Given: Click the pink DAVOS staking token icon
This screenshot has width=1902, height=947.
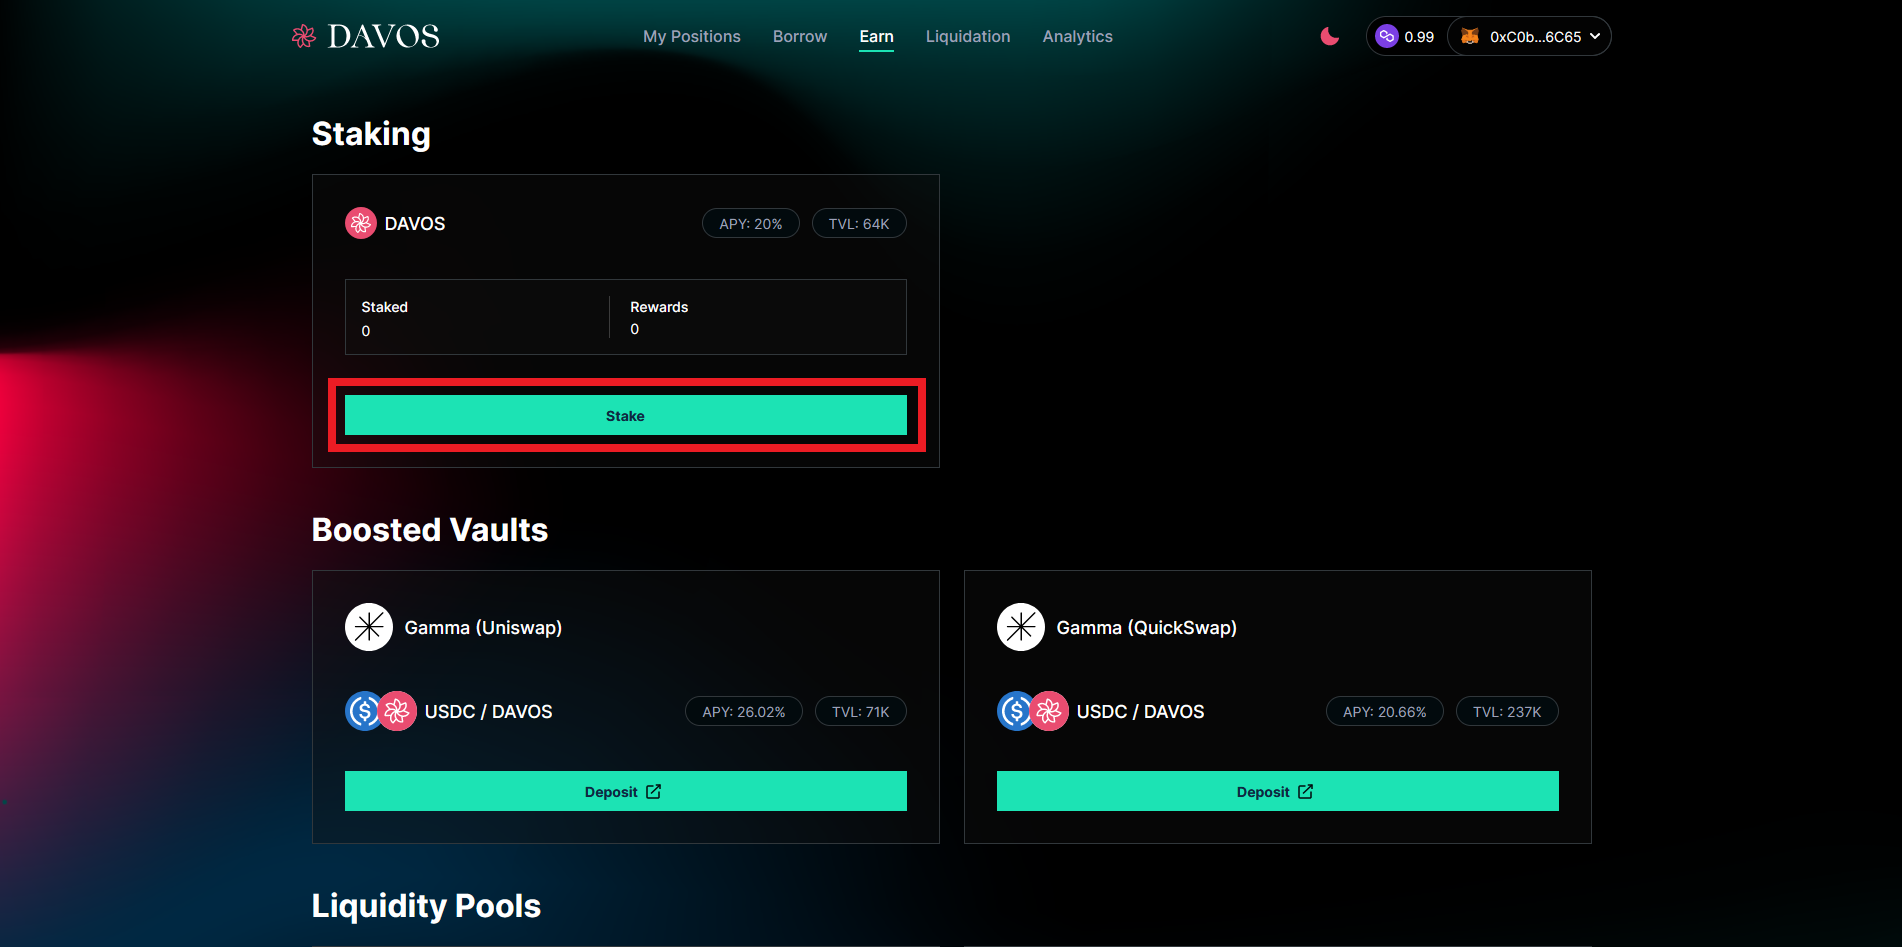Looking at the screenshot, I should (x=361, y=223).
